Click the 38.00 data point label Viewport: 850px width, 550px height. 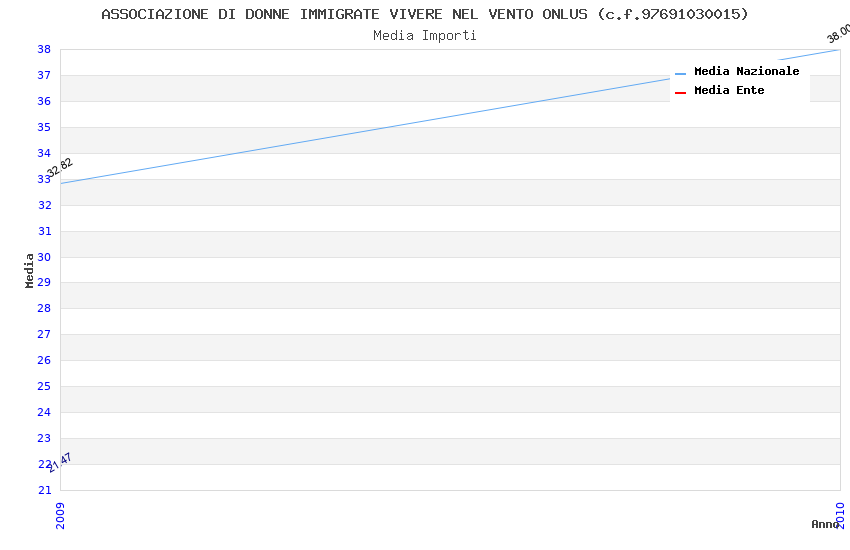[x=838, y=33]
